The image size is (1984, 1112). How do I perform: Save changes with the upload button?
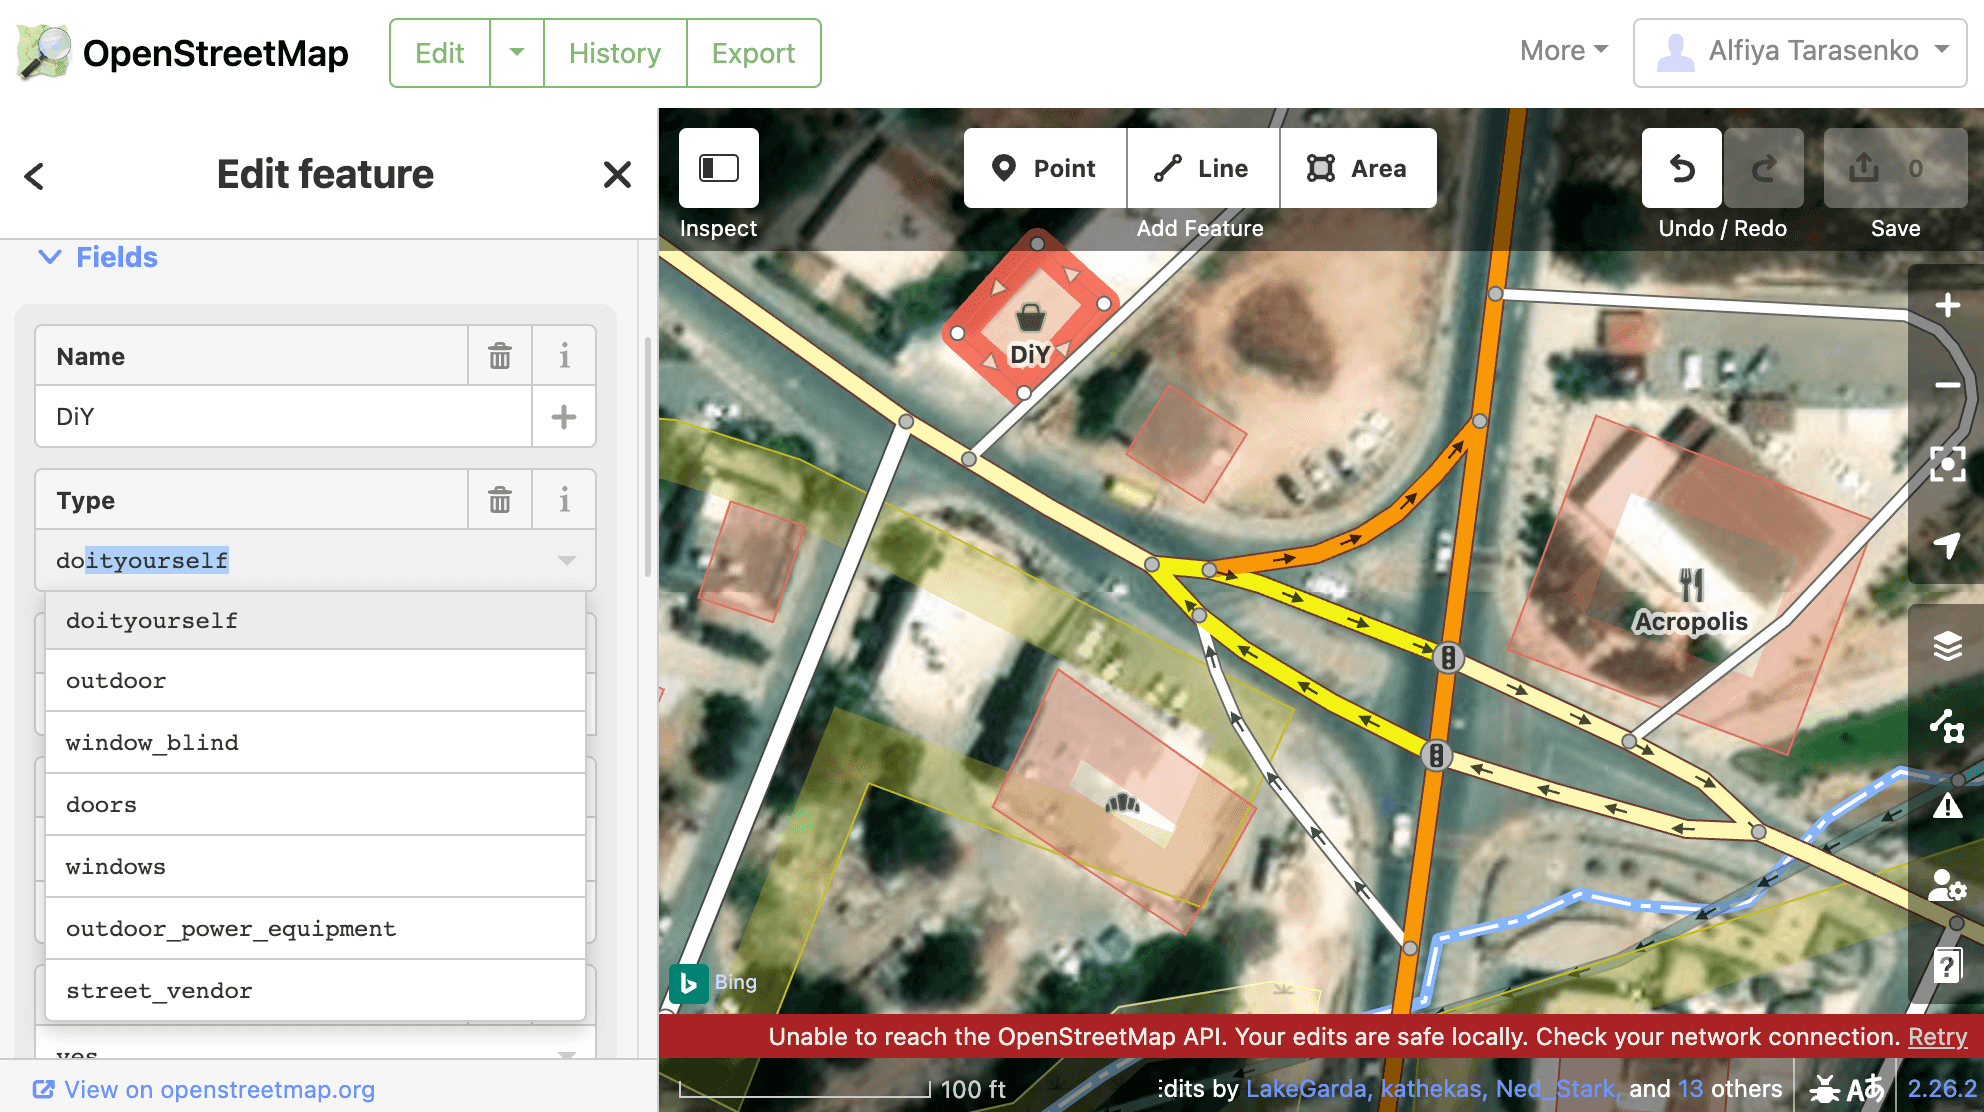pos(1895,168)
